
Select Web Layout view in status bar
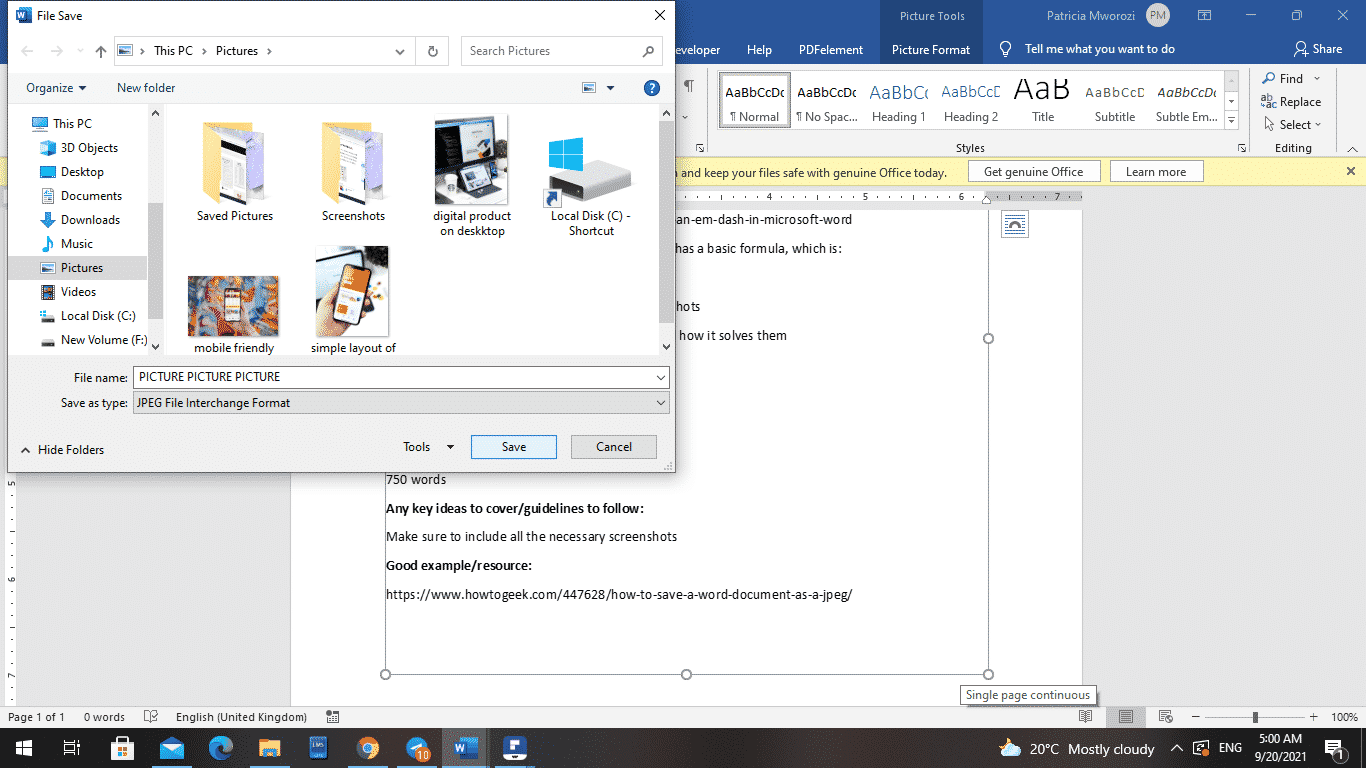(1166, 717)
